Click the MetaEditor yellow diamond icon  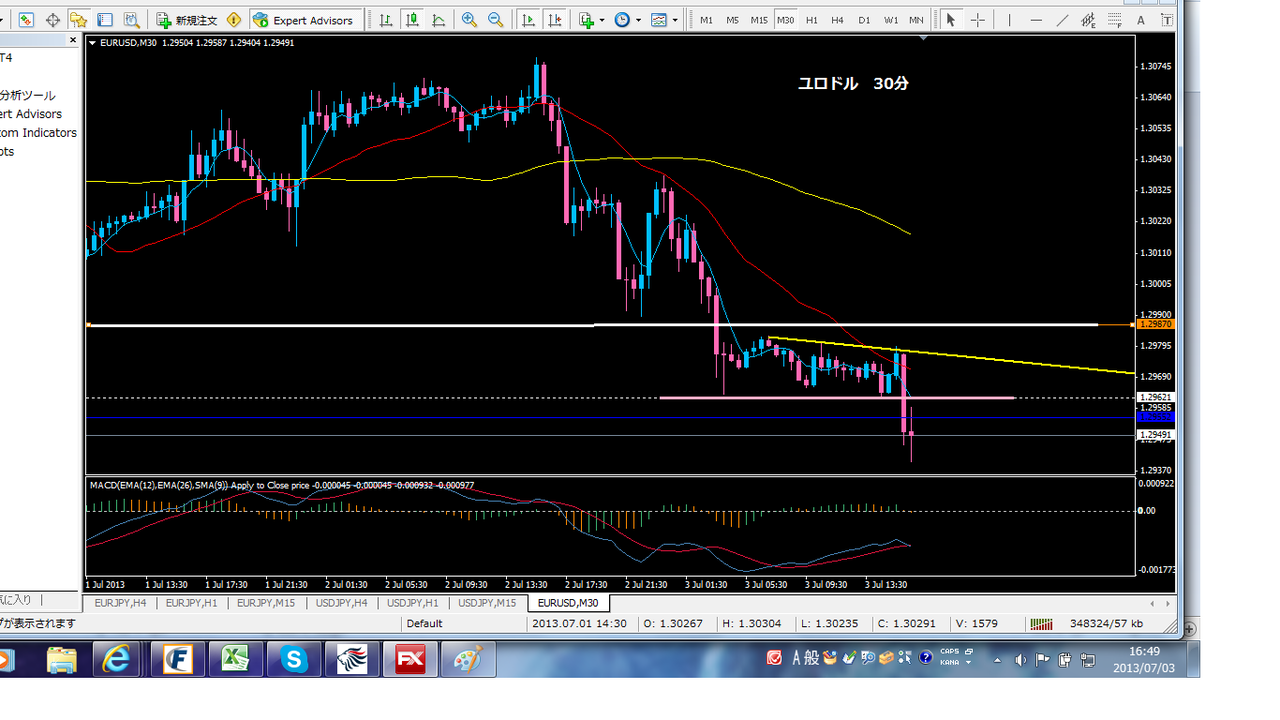[x=234, y=20]
